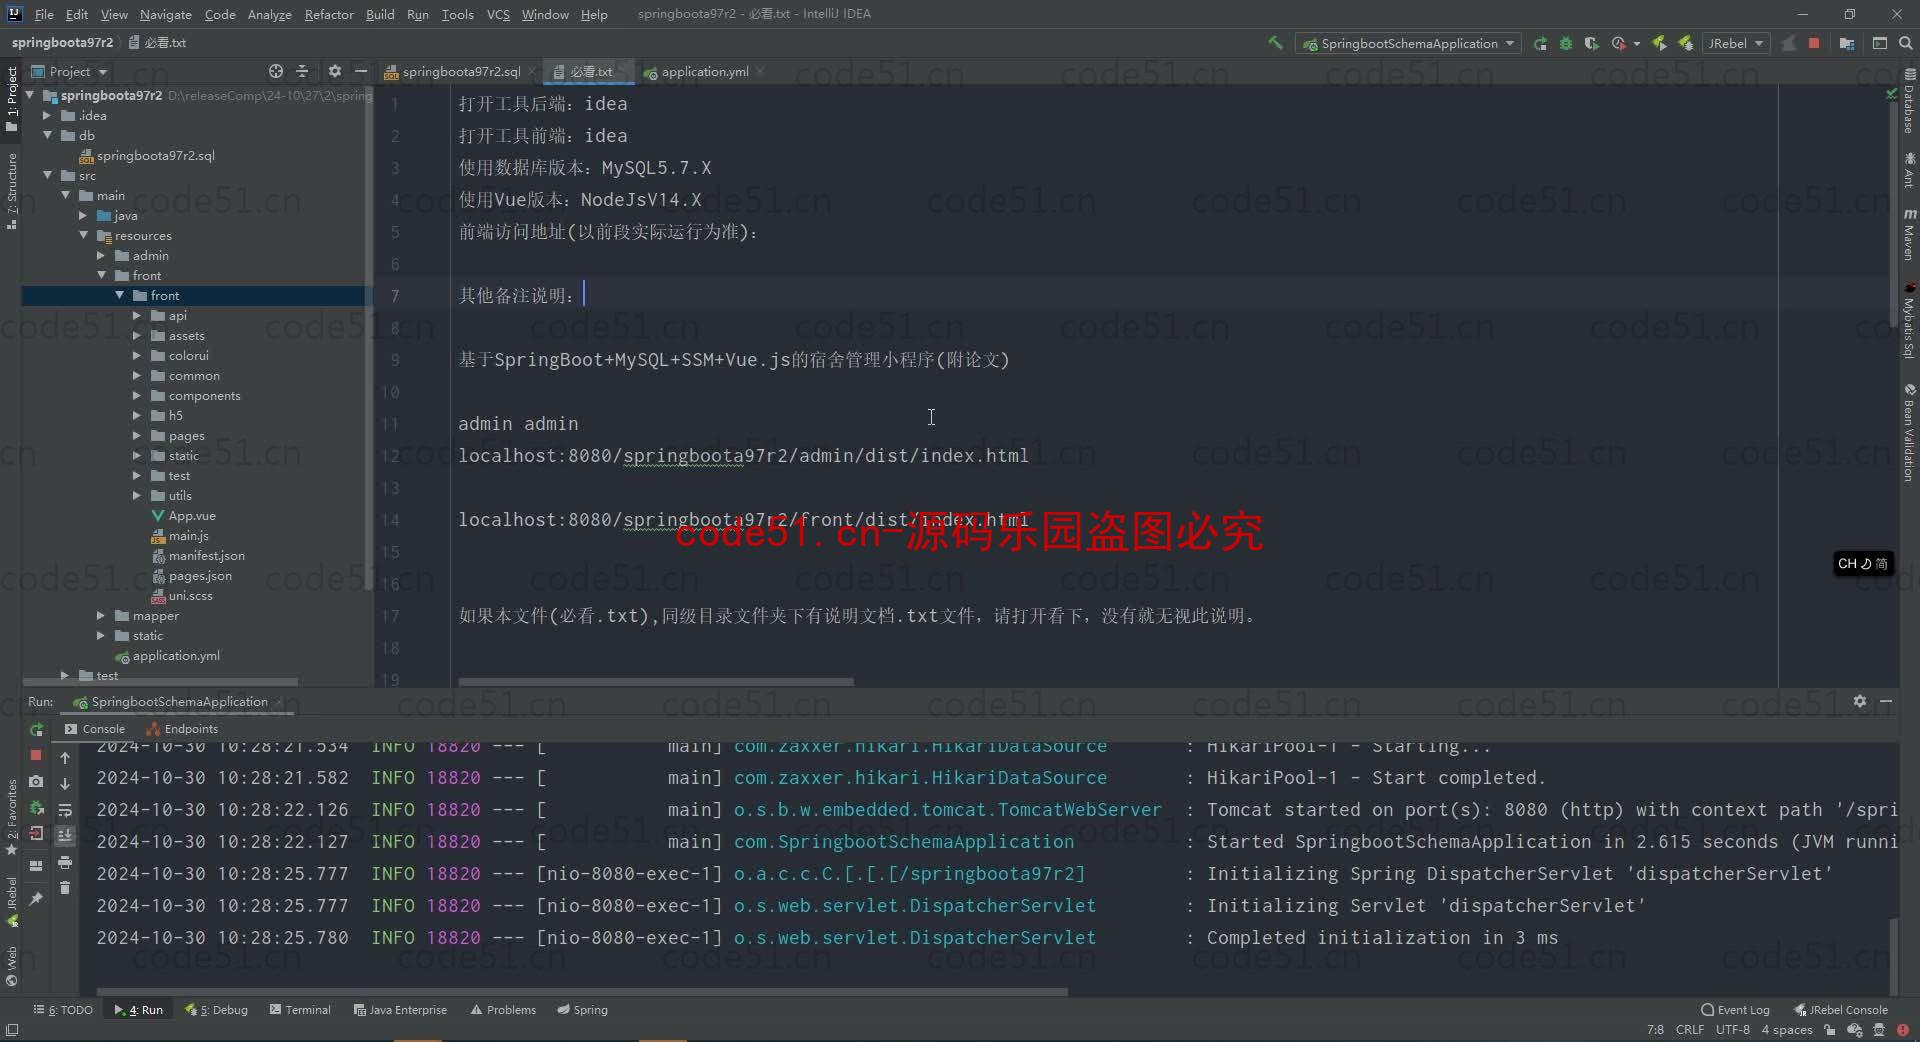Click the locate-file crosshair icon in Project panel
The width and height of the screenshot is (1920, 1042).
276,71
